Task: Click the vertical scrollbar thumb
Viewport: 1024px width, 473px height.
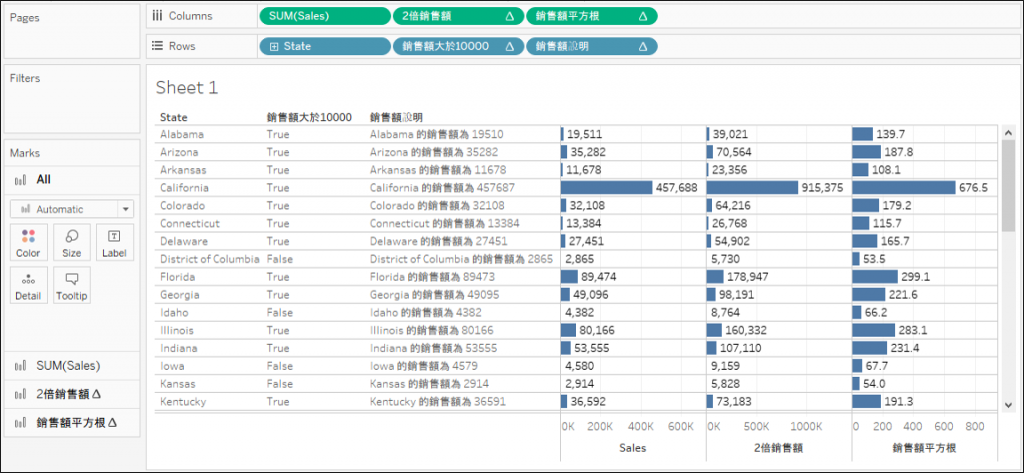Action: click(x=1008, y=185)
